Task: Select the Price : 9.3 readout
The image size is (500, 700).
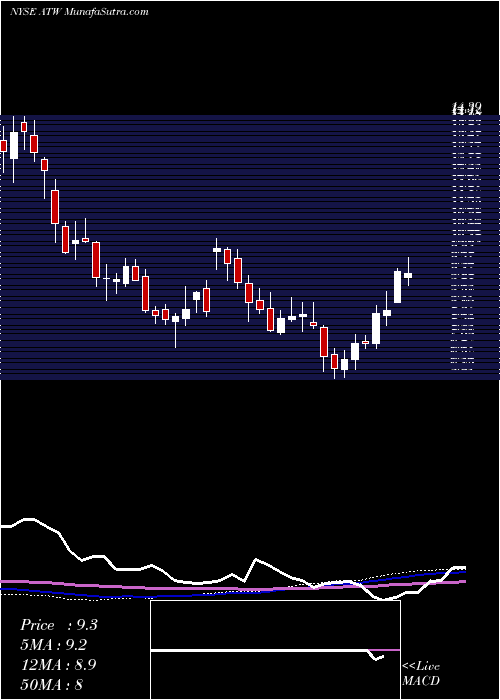Action: (x=58, y=625)
